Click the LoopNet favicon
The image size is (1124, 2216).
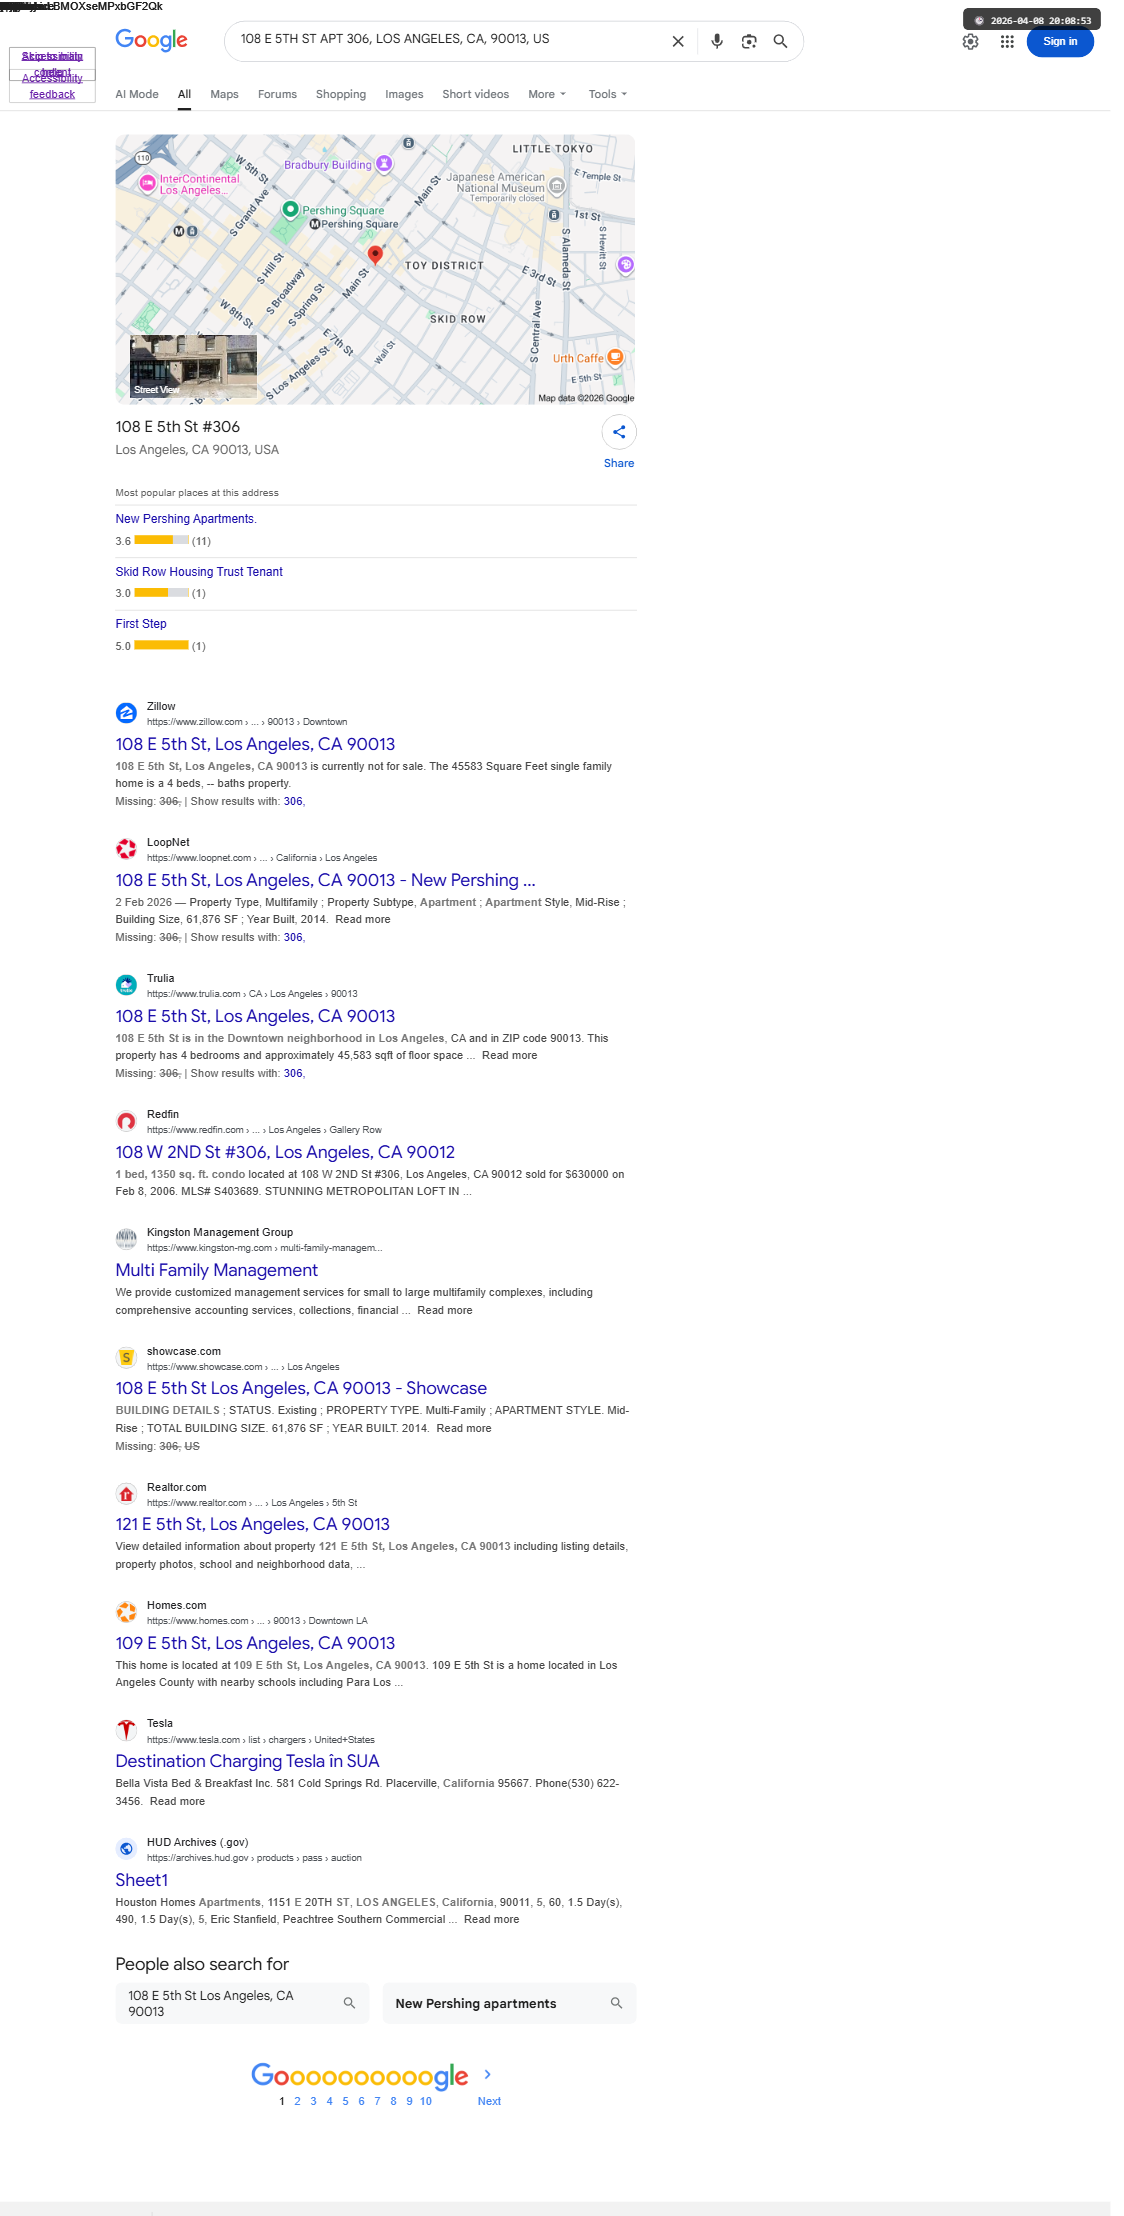click(x=126, y=849)
